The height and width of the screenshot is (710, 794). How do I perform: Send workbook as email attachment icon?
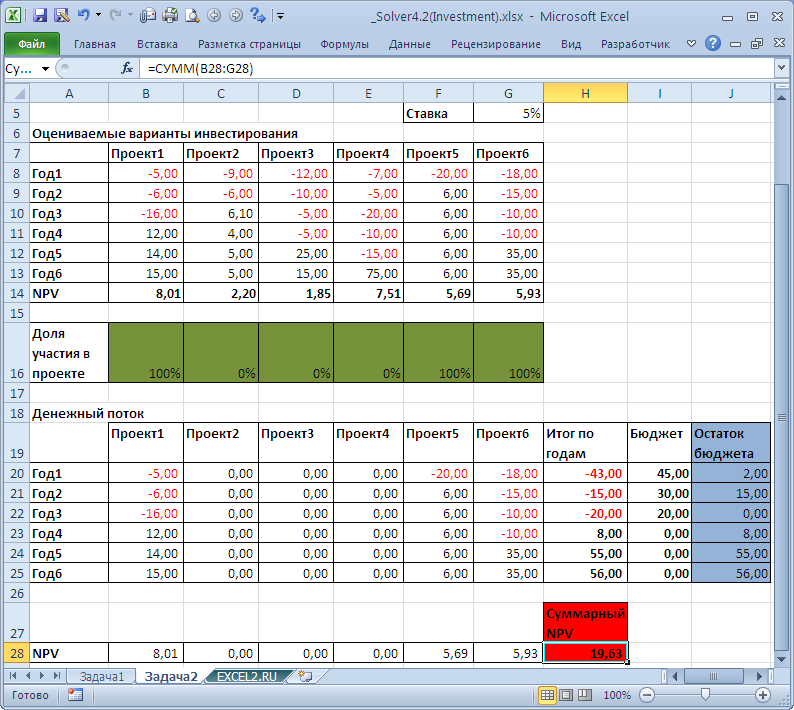148,16
